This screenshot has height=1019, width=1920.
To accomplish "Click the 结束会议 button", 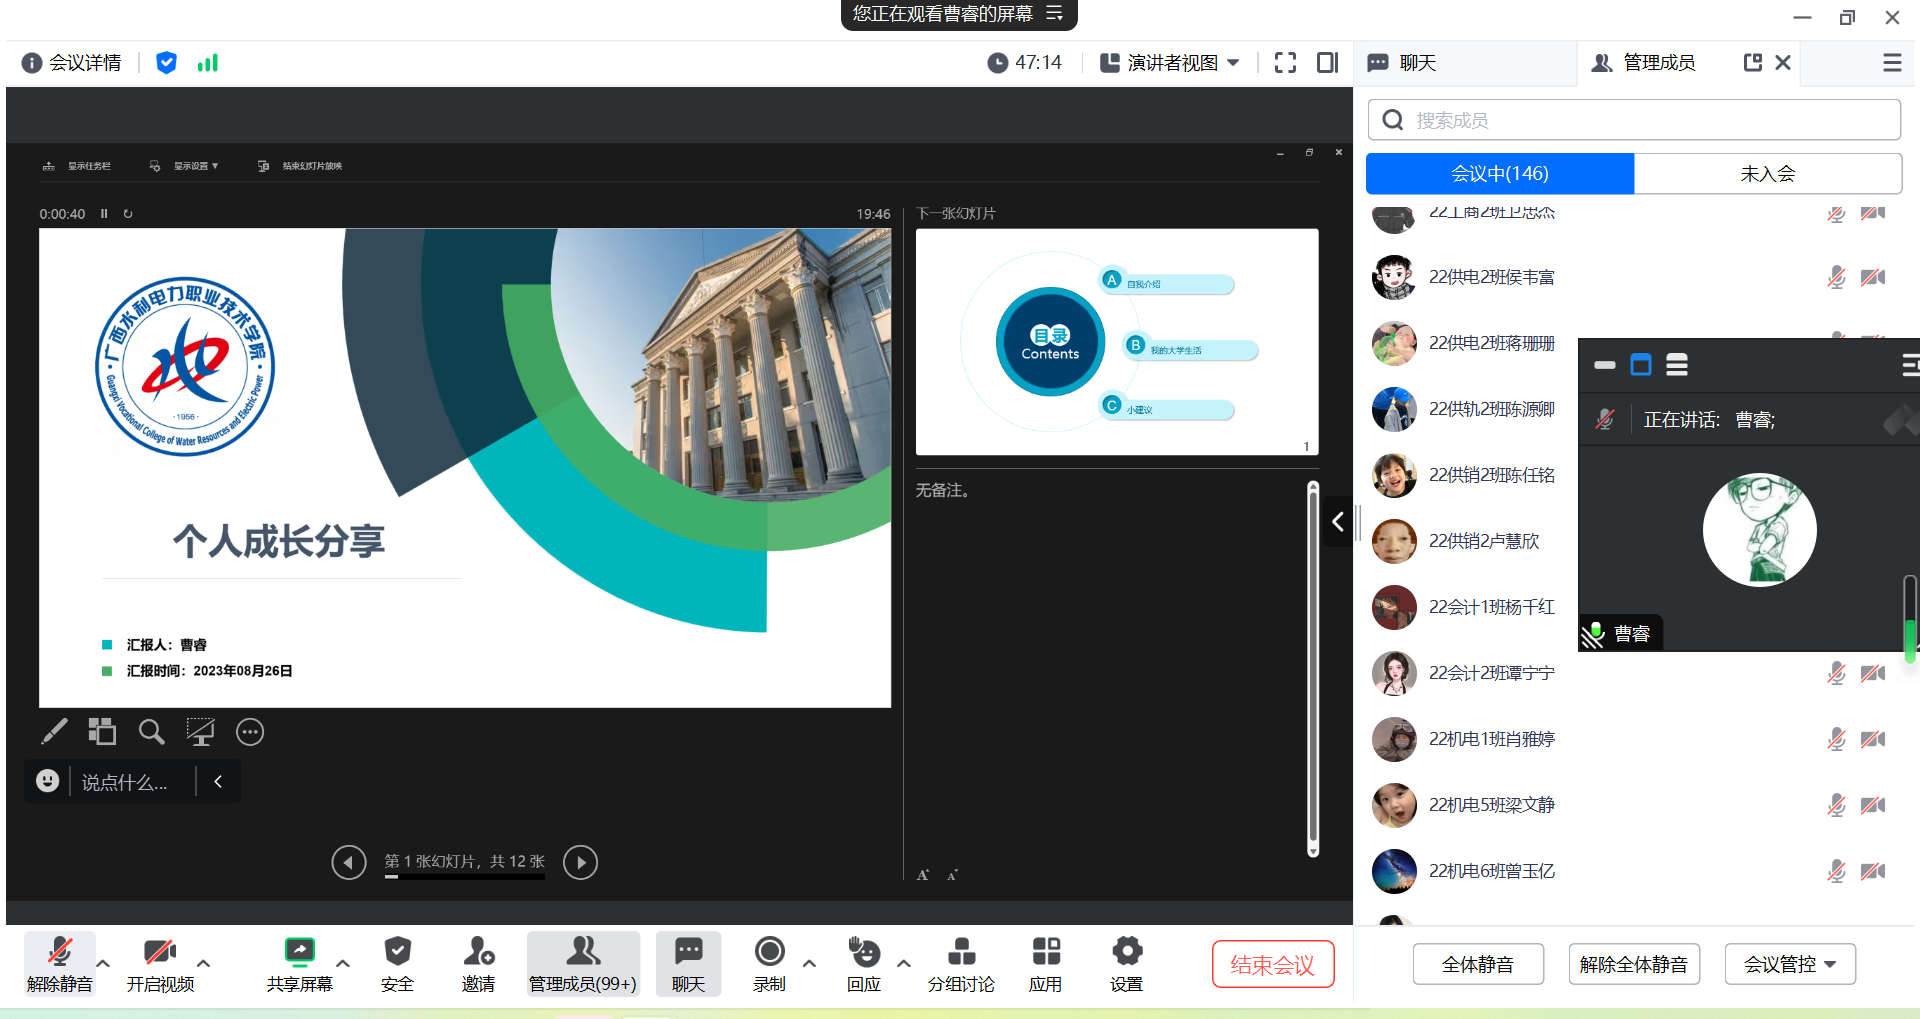I will pos(1272,964).
